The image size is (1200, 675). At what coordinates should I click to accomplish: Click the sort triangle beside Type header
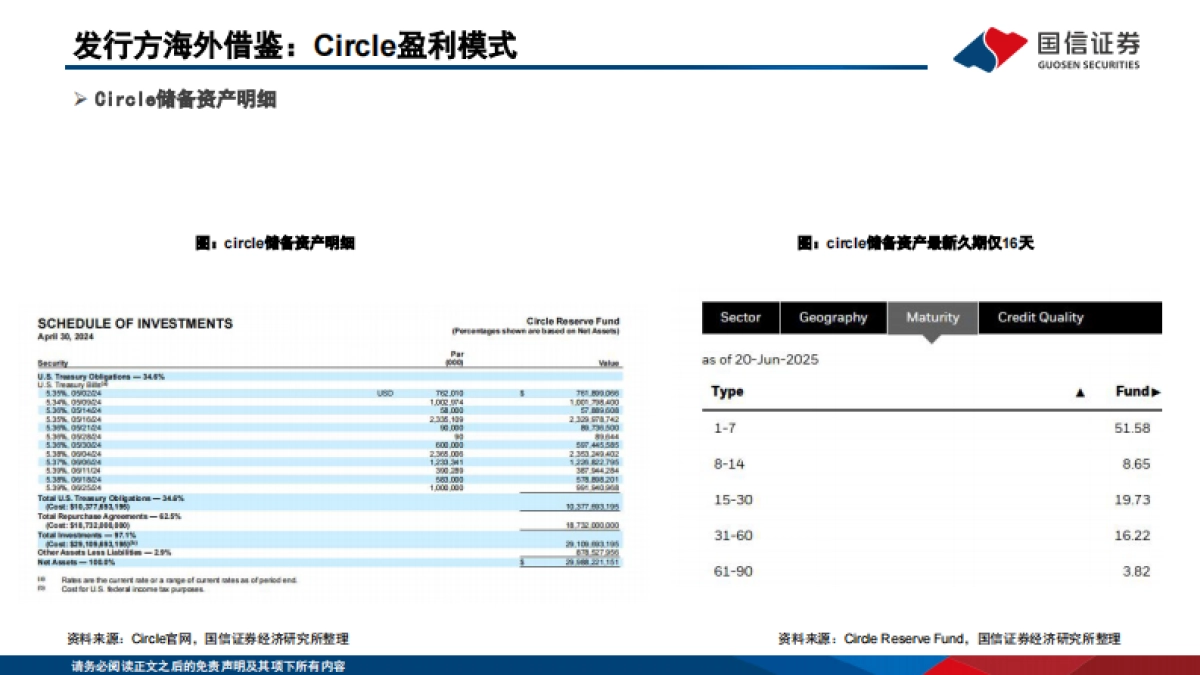coord(1080,393)
